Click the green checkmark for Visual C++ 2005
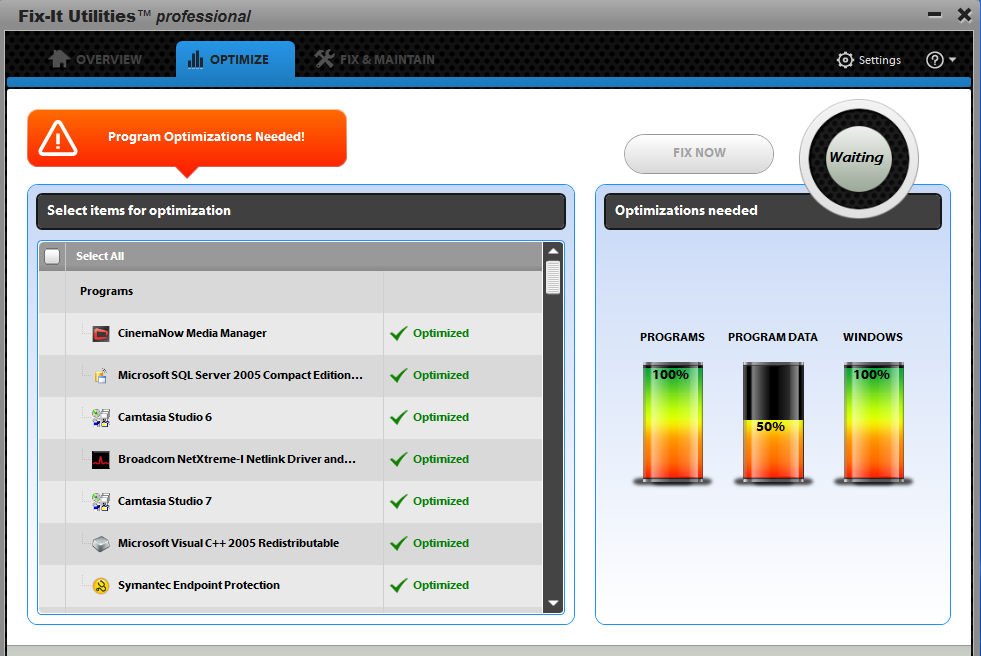This screenshot has height=656, width=981. (x=399, y=543)
